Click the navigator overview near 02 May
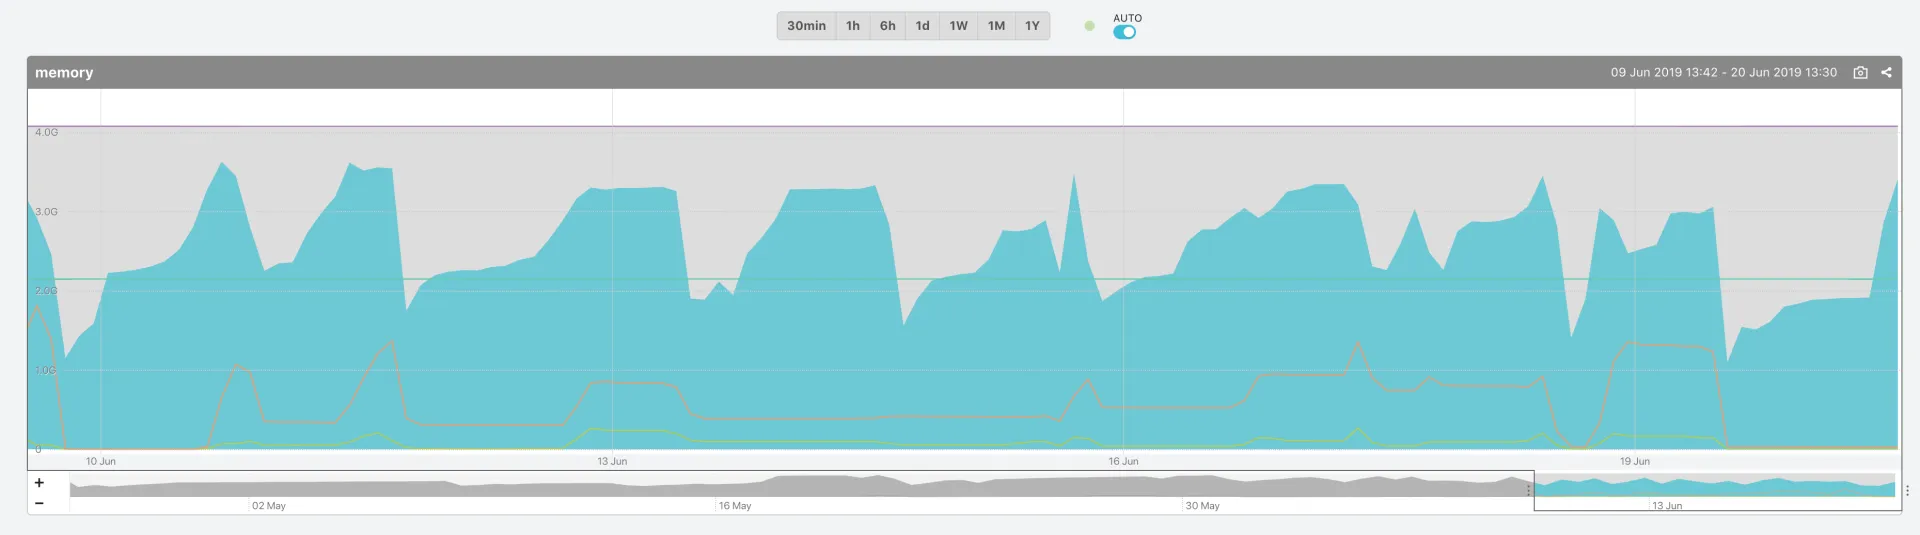Screen dimensions: 1920x535 point(269,488)
